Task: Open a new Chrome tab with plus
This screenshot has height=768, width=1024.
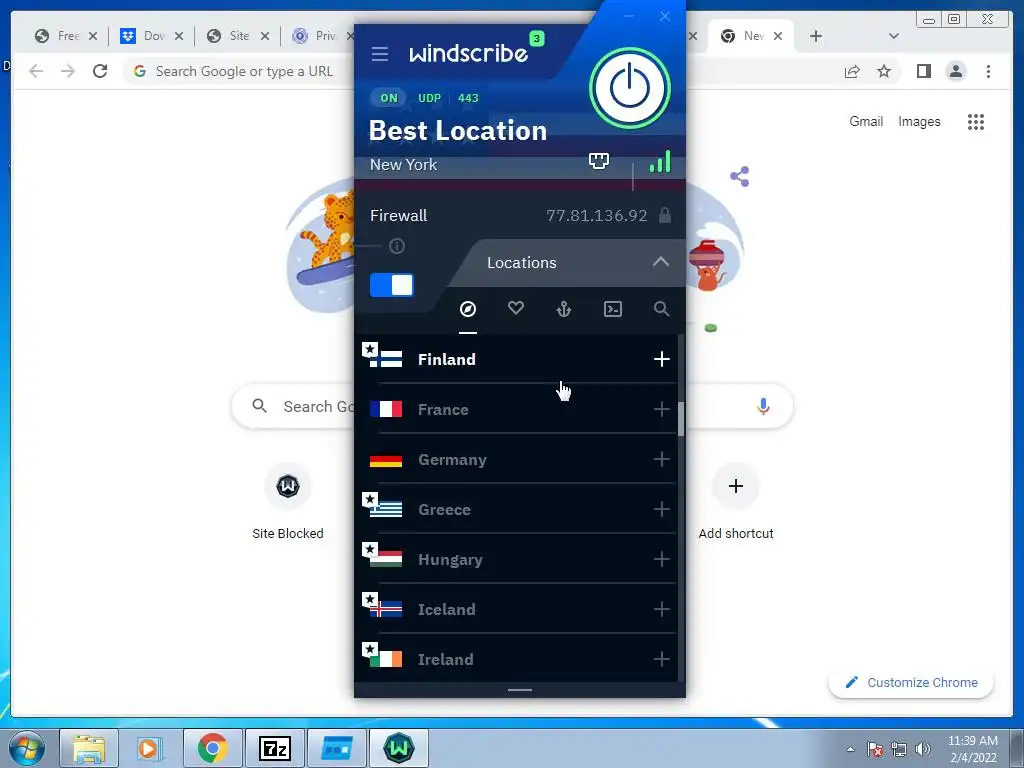Action: click(x=816, y=36)
